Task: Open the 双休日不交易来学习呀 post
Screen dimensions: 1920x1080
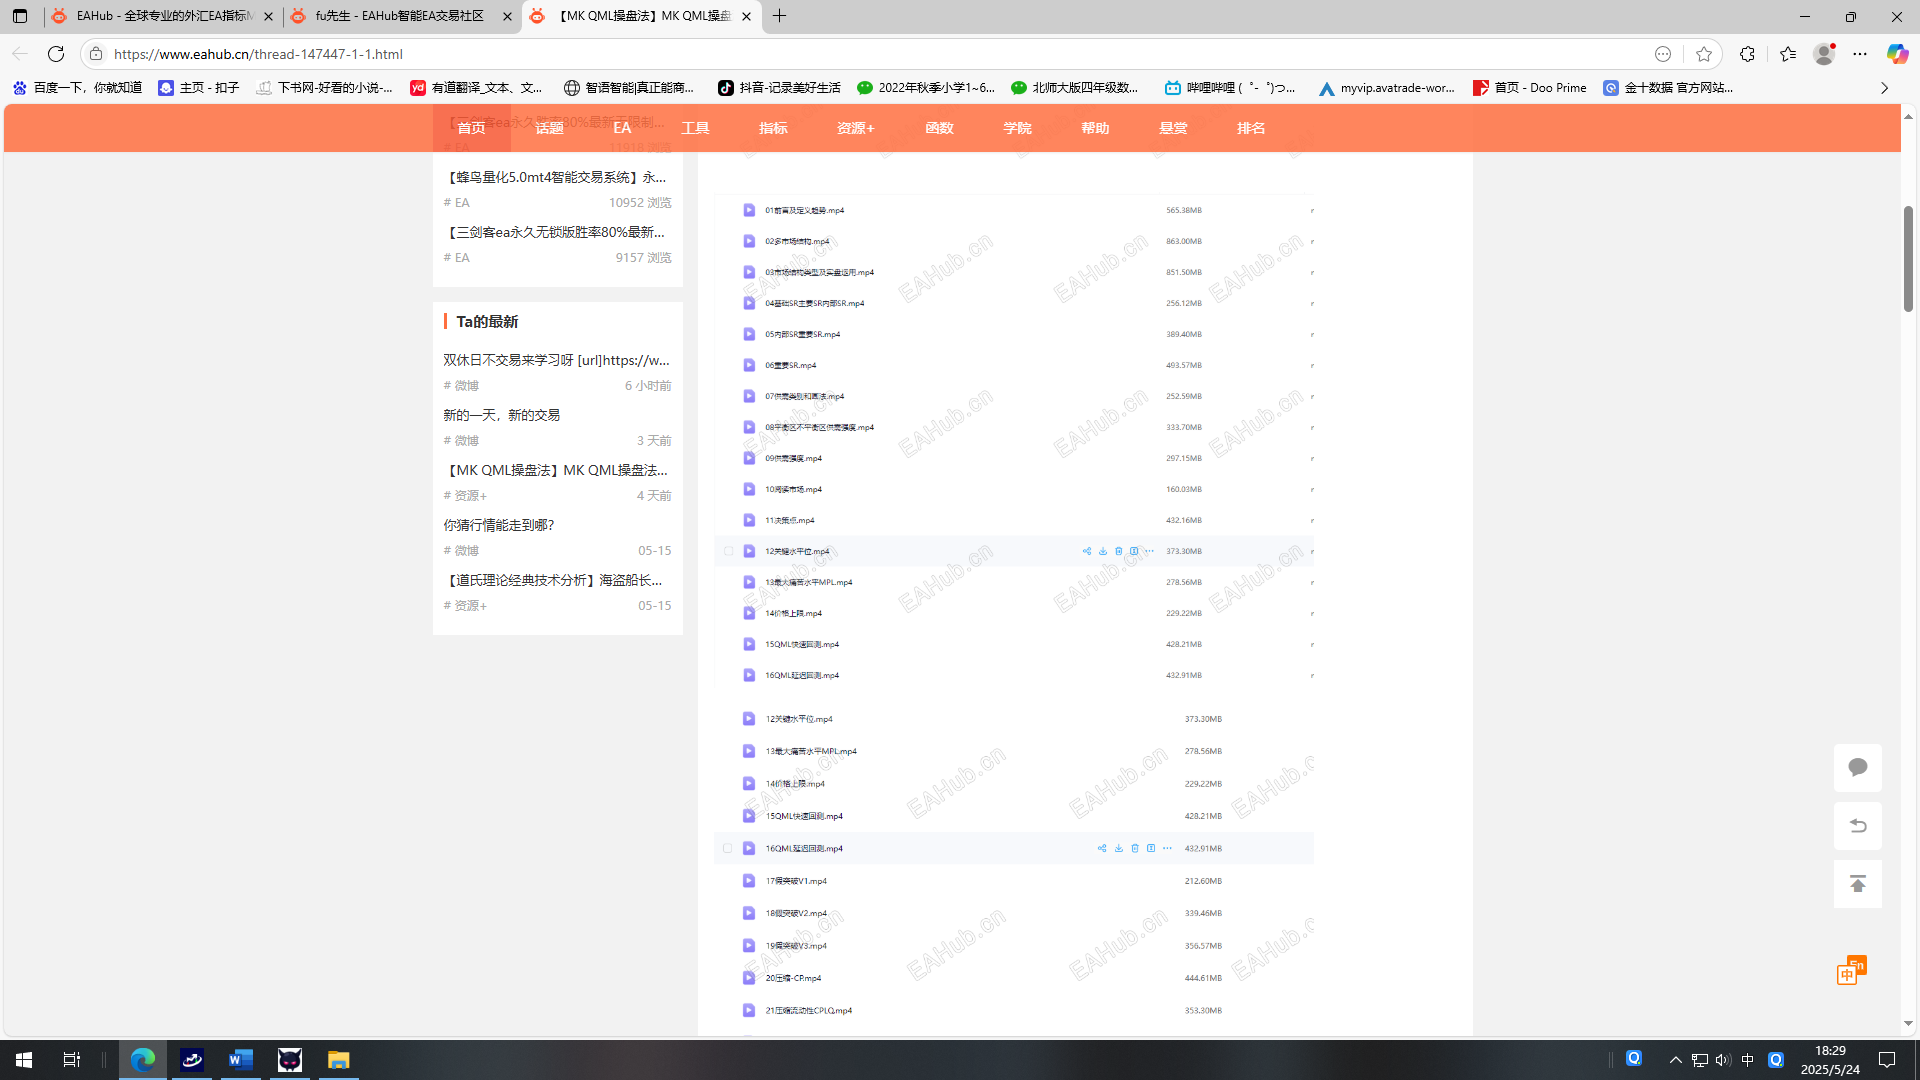Action: 557,360
